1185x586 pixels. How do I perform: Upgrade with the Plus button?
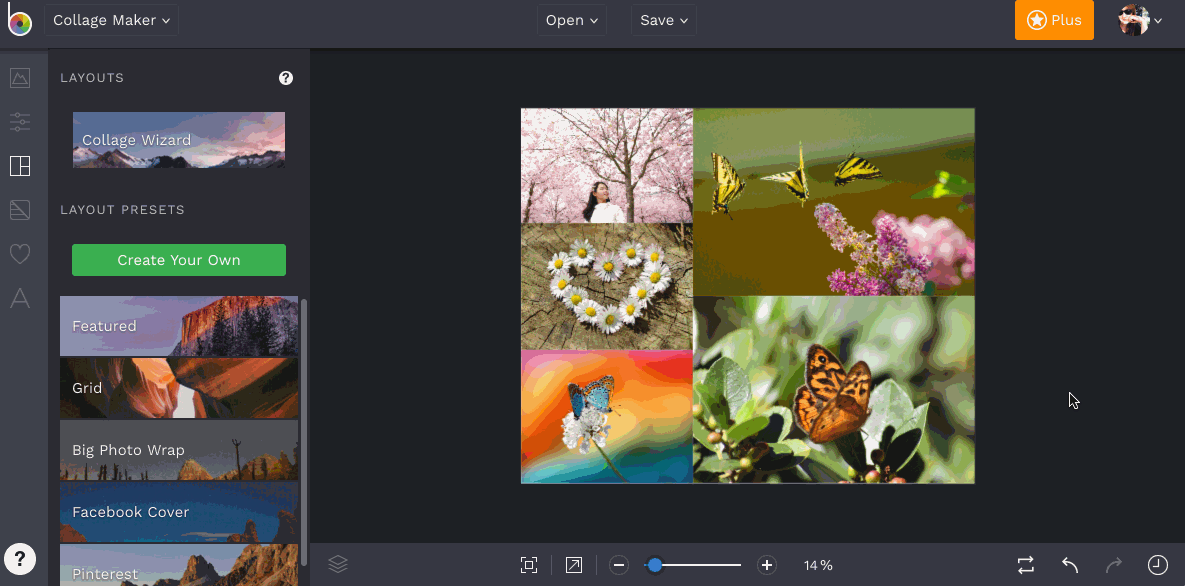(x=1054, y=20)
